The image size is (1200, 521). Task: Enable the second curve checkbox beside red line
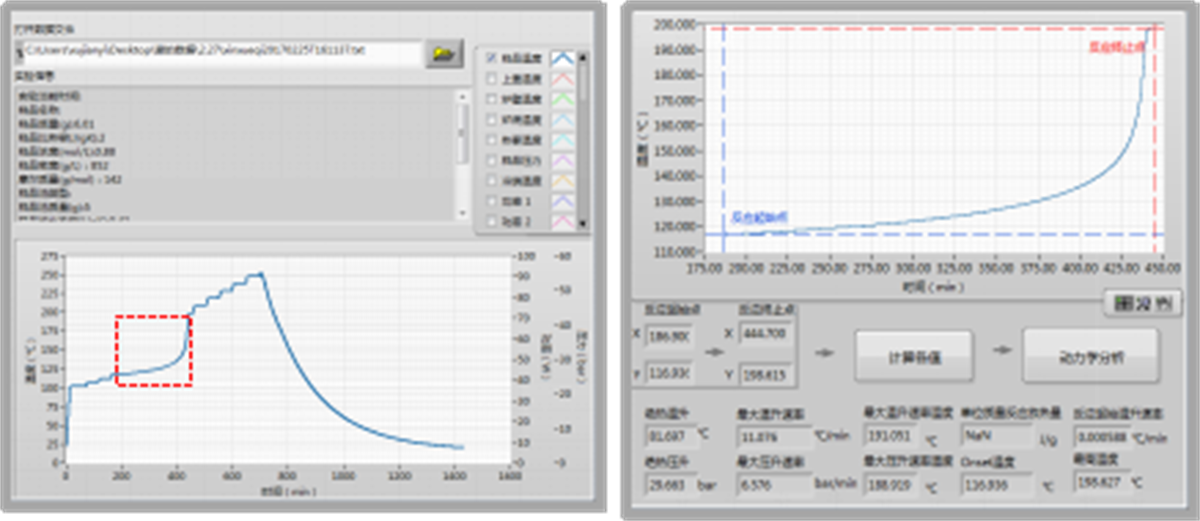pyautogui.click(x=490, y=80)
